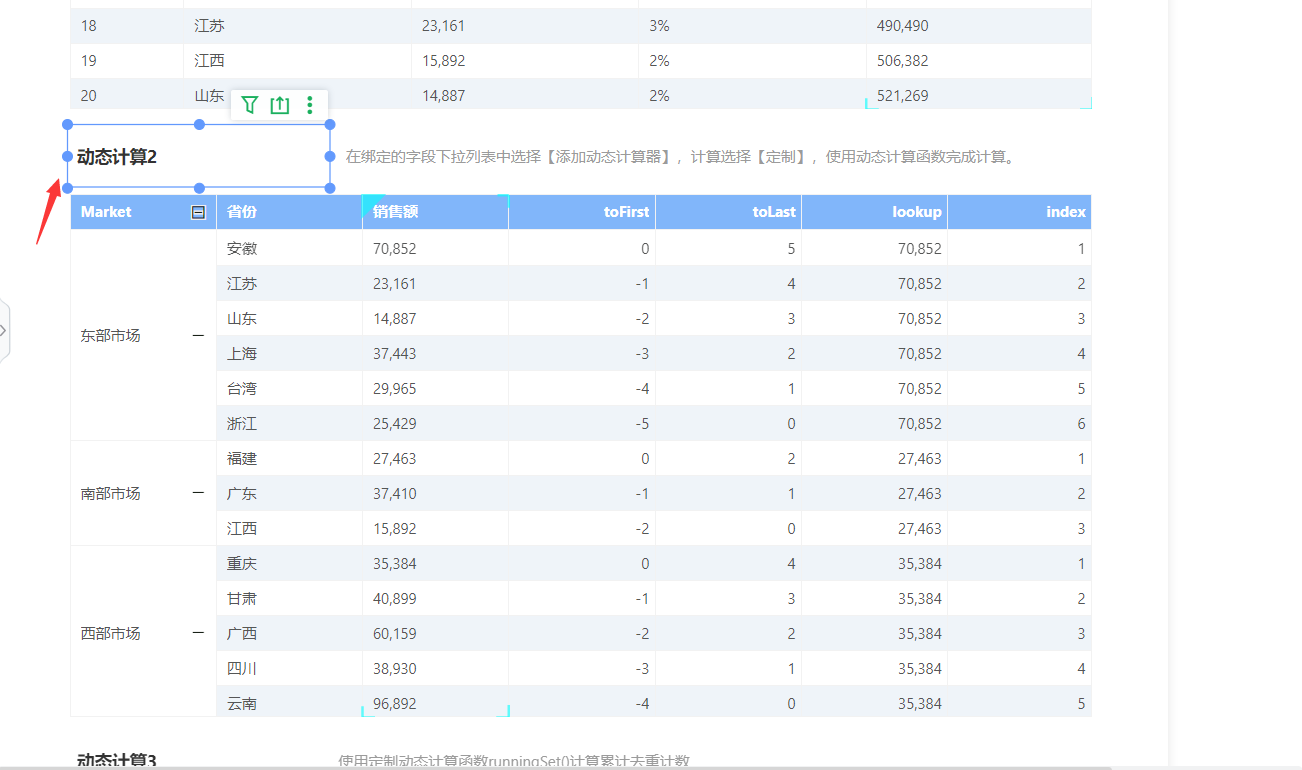
Task: Click the 南部市场 market label
Action: pos(110,493)
